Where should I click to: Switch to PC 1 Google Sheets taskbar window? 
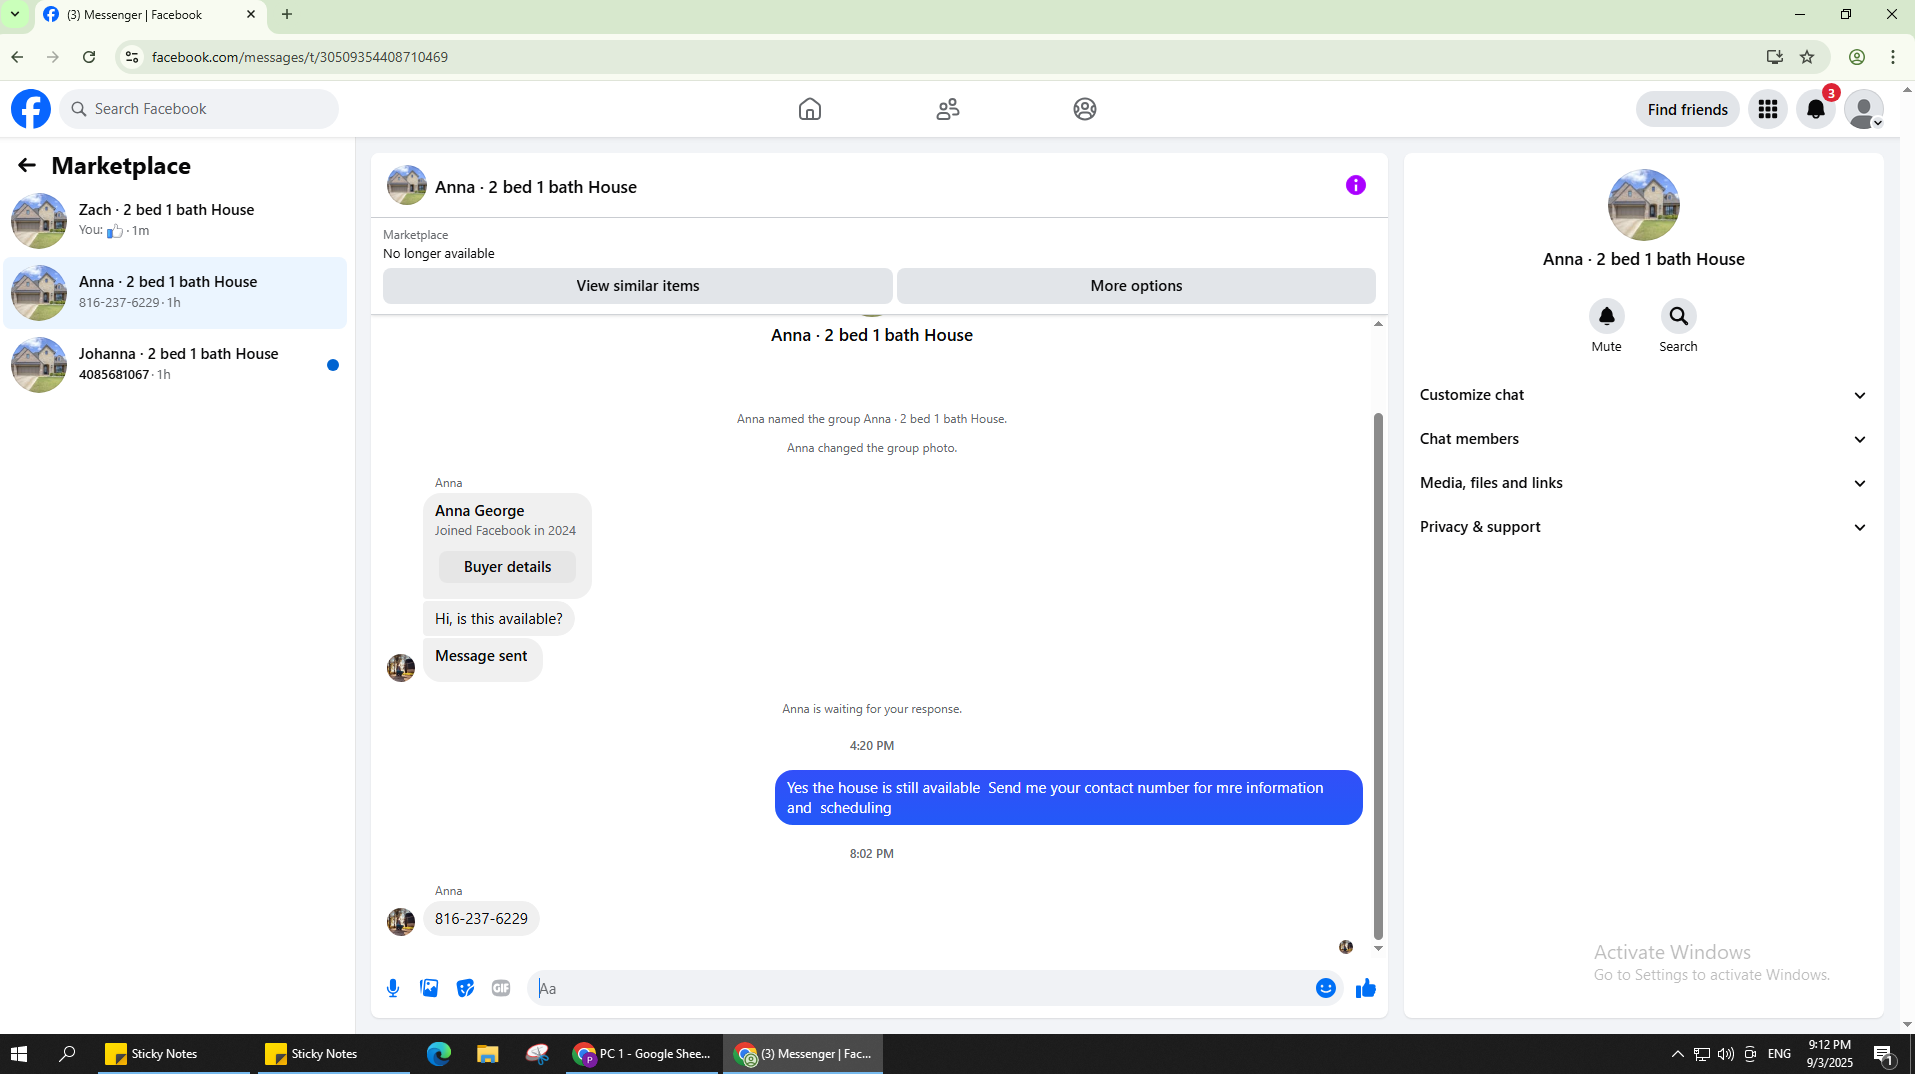click(x=642, y=1054)
